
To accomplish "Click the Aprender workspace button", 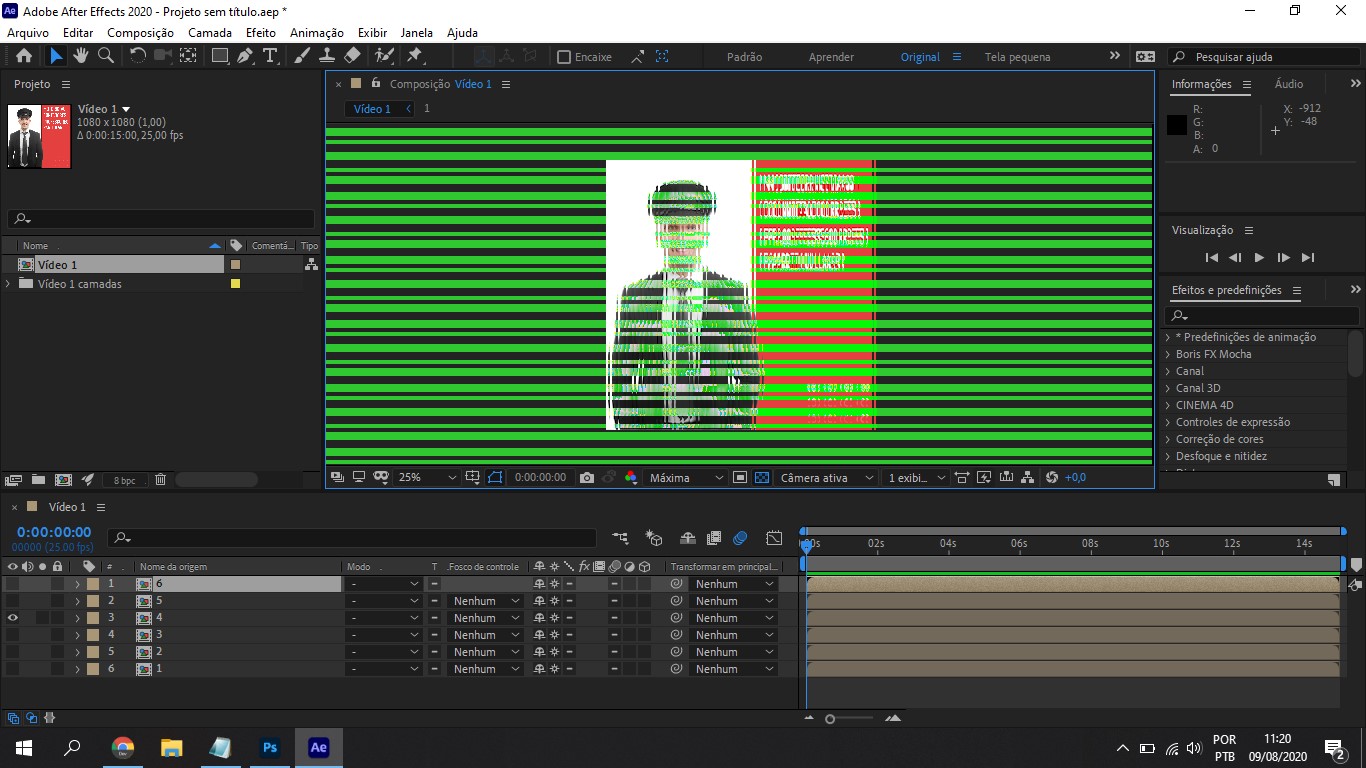I will click(831, 56).
